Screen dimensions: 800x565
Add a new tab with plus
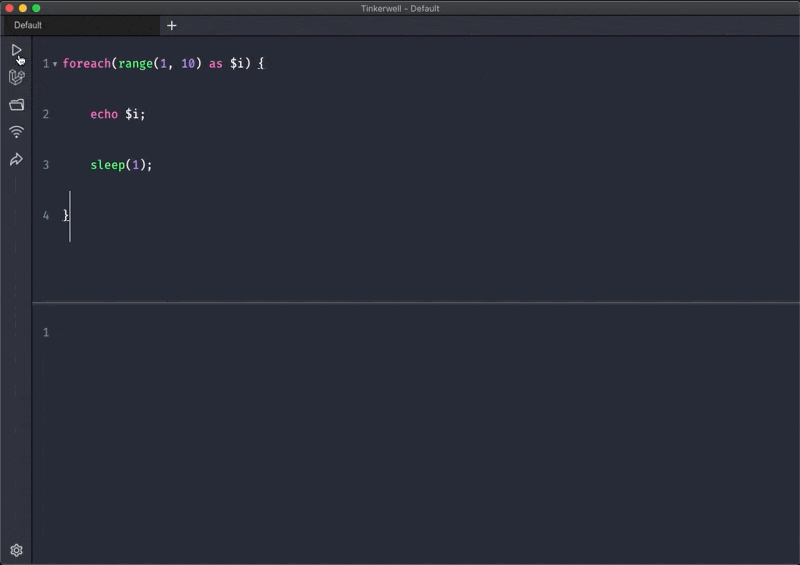click(x=171, y=26)
